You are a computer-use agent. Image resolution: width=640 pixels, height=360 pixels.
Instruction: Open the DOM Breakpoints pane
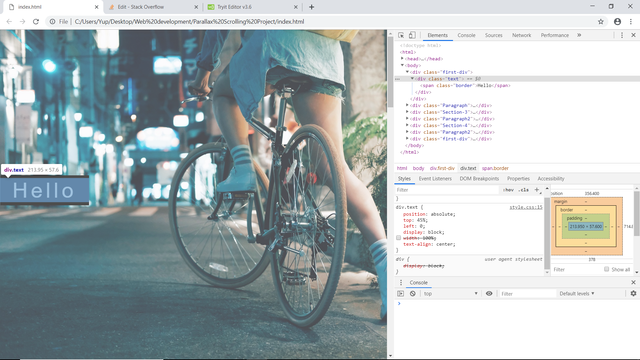479,179
